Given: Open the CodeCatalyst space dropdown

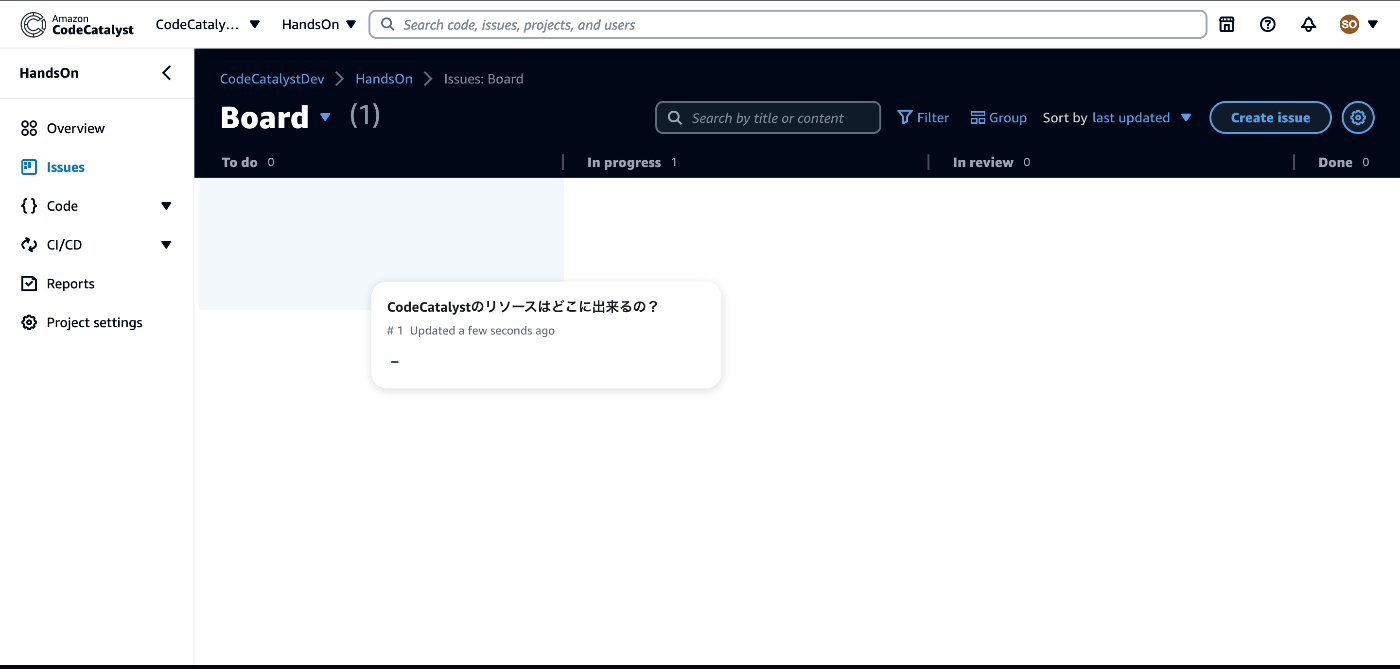Looking at the screenshot, I should tap(208, 24).
